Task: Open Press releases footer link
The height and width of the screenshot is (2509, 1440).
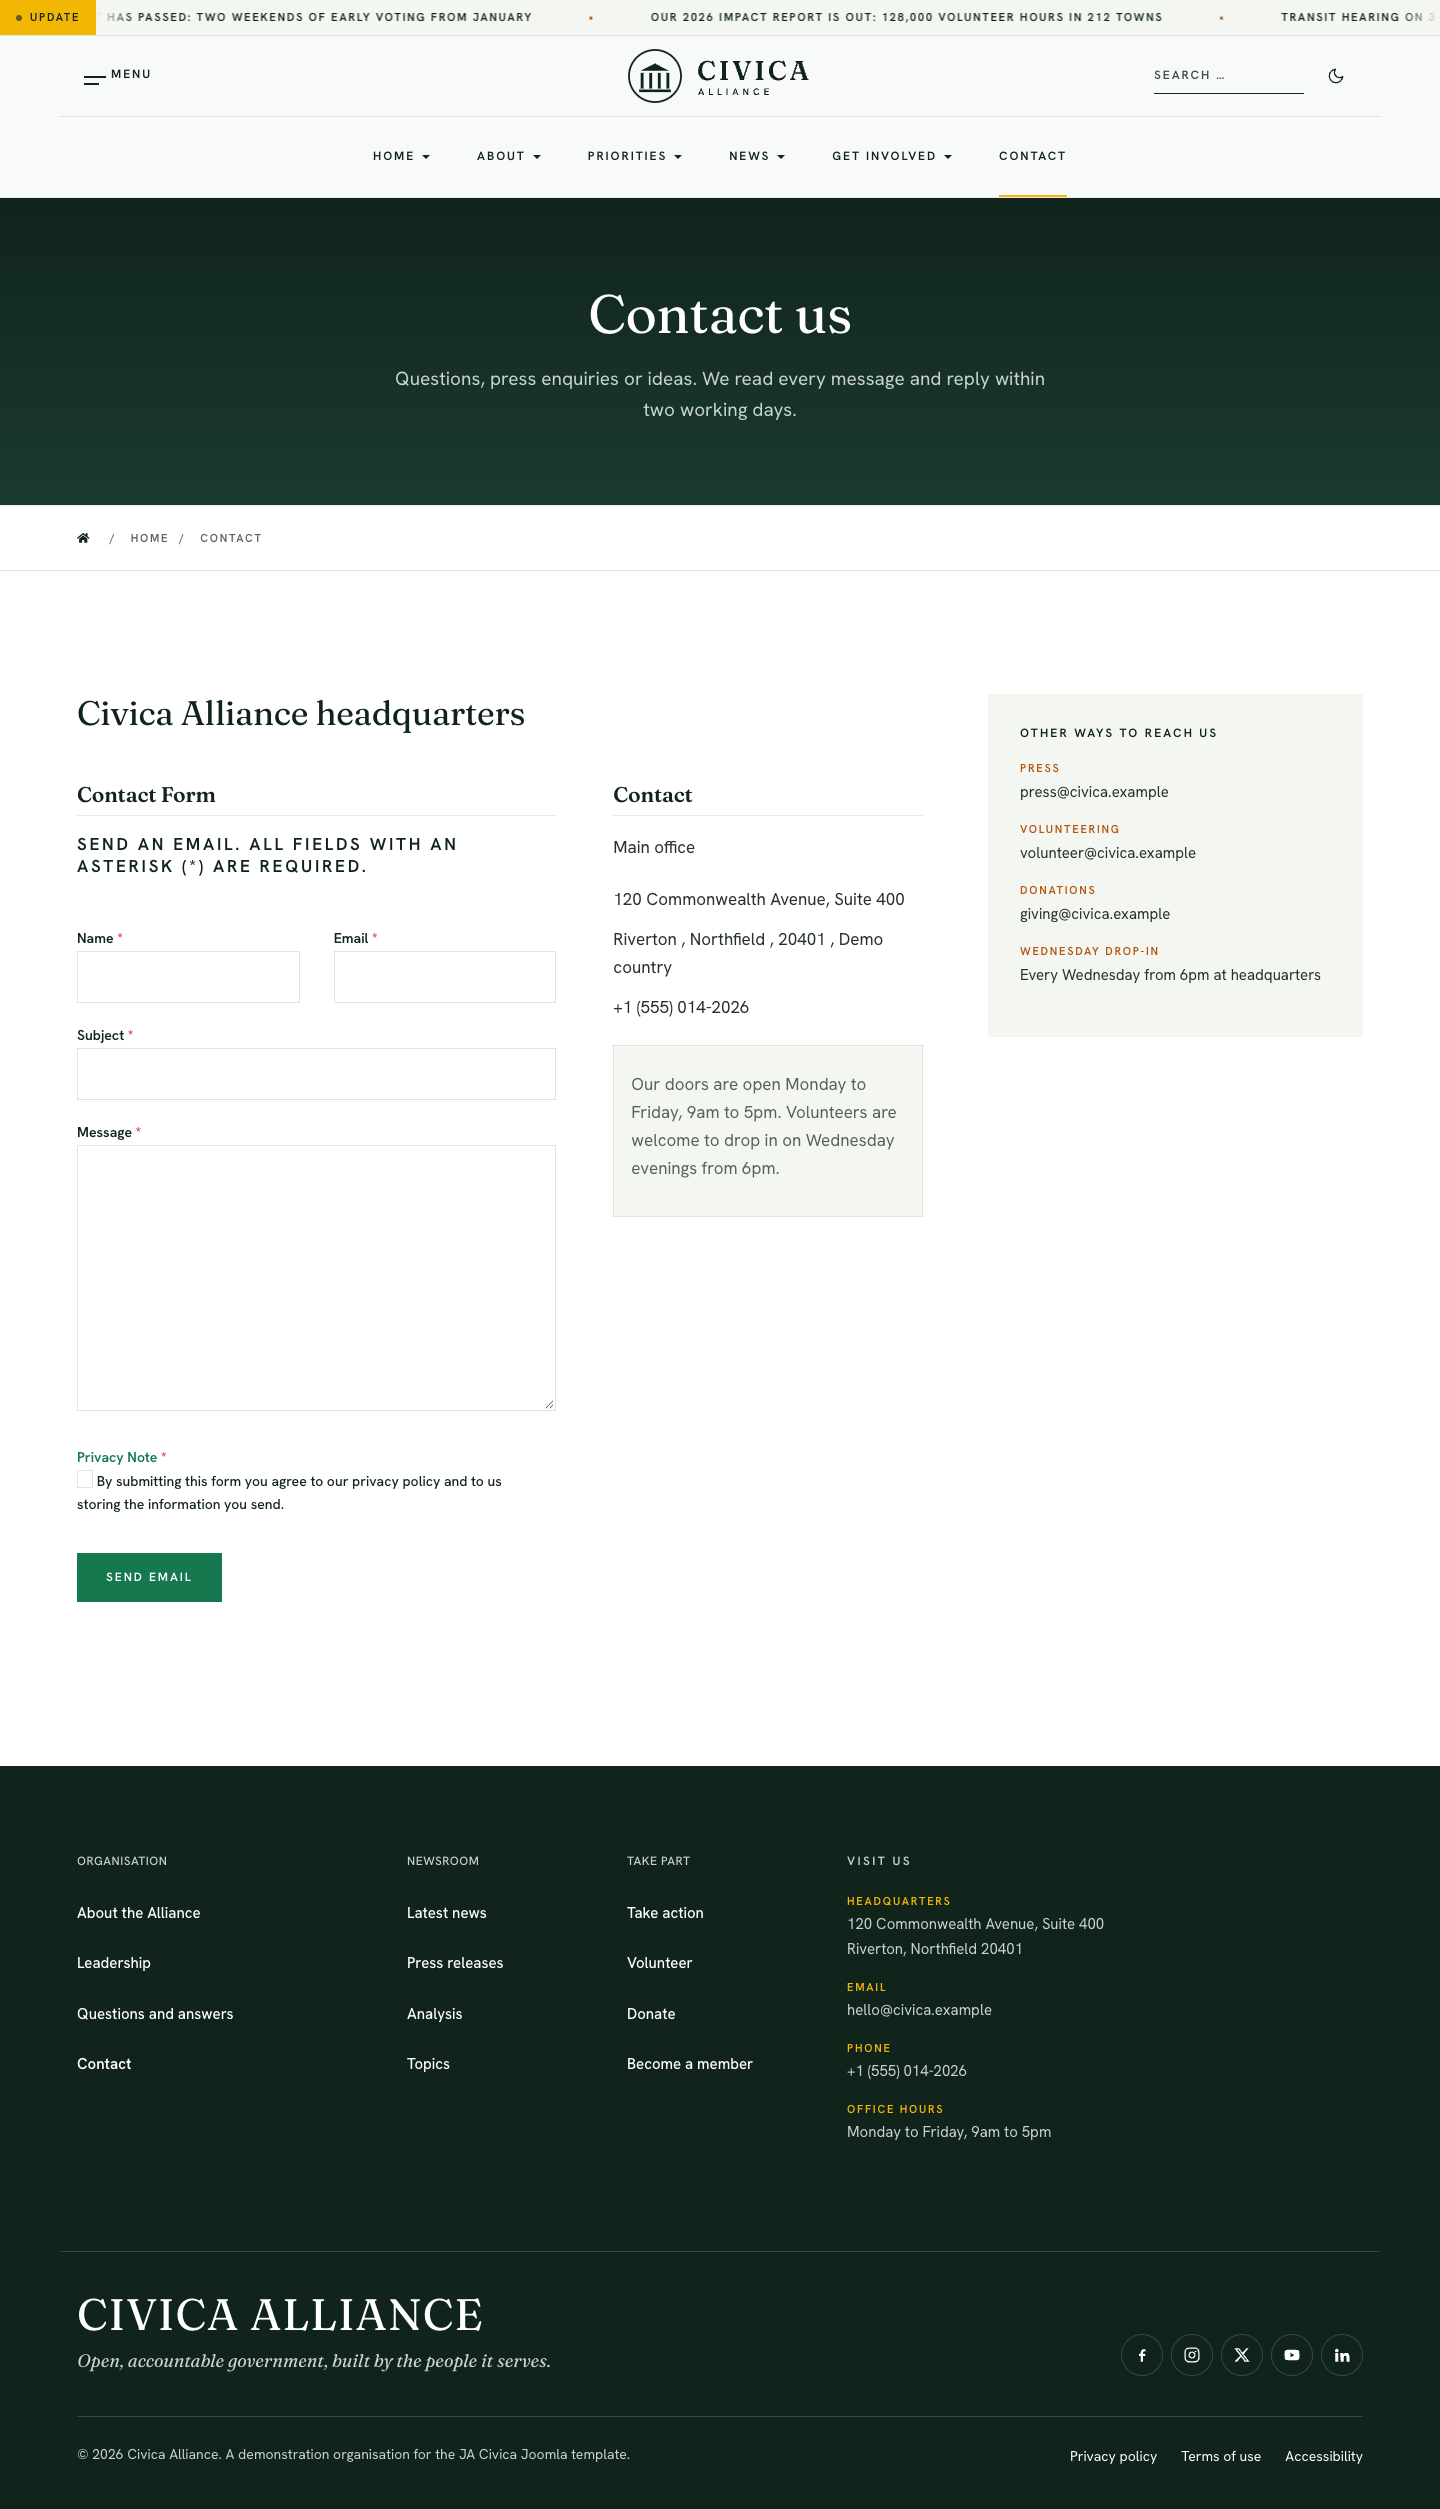Action: click(455, 1963)
